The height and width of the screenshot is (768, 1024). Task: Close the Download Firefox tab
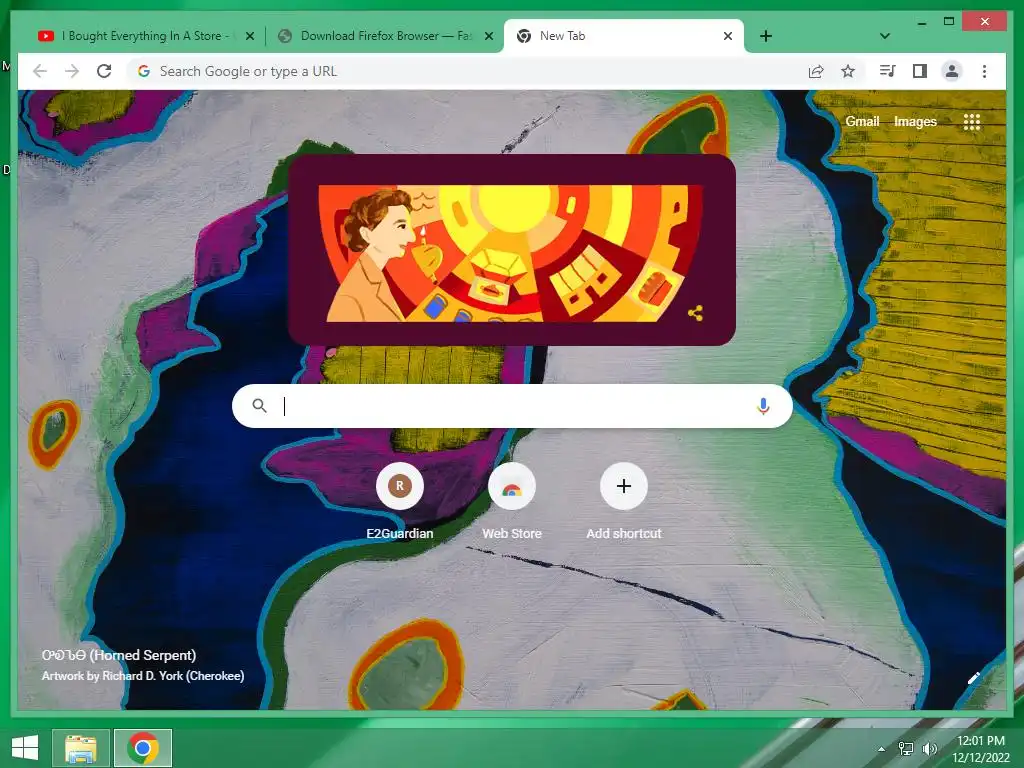[488, 37]
